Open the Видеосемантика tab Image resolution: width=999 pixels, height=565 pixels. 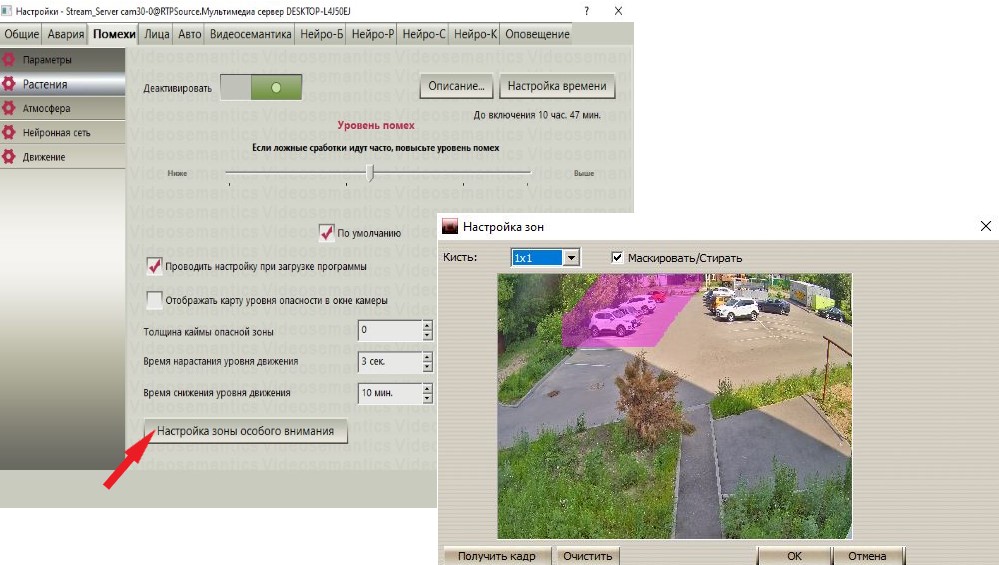250,34
